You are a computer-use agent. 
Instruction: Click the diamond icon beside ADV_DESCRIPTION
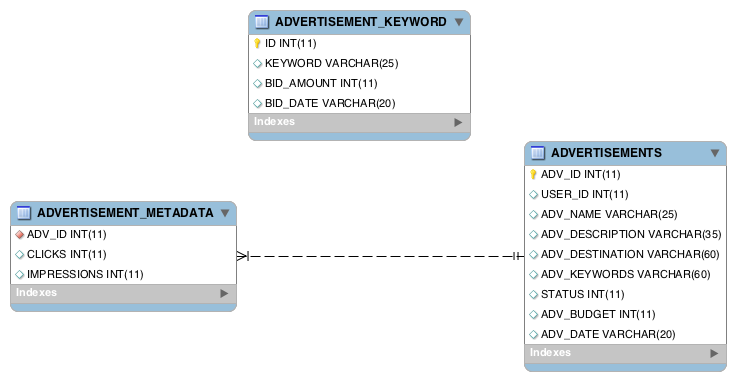point(533,234)
